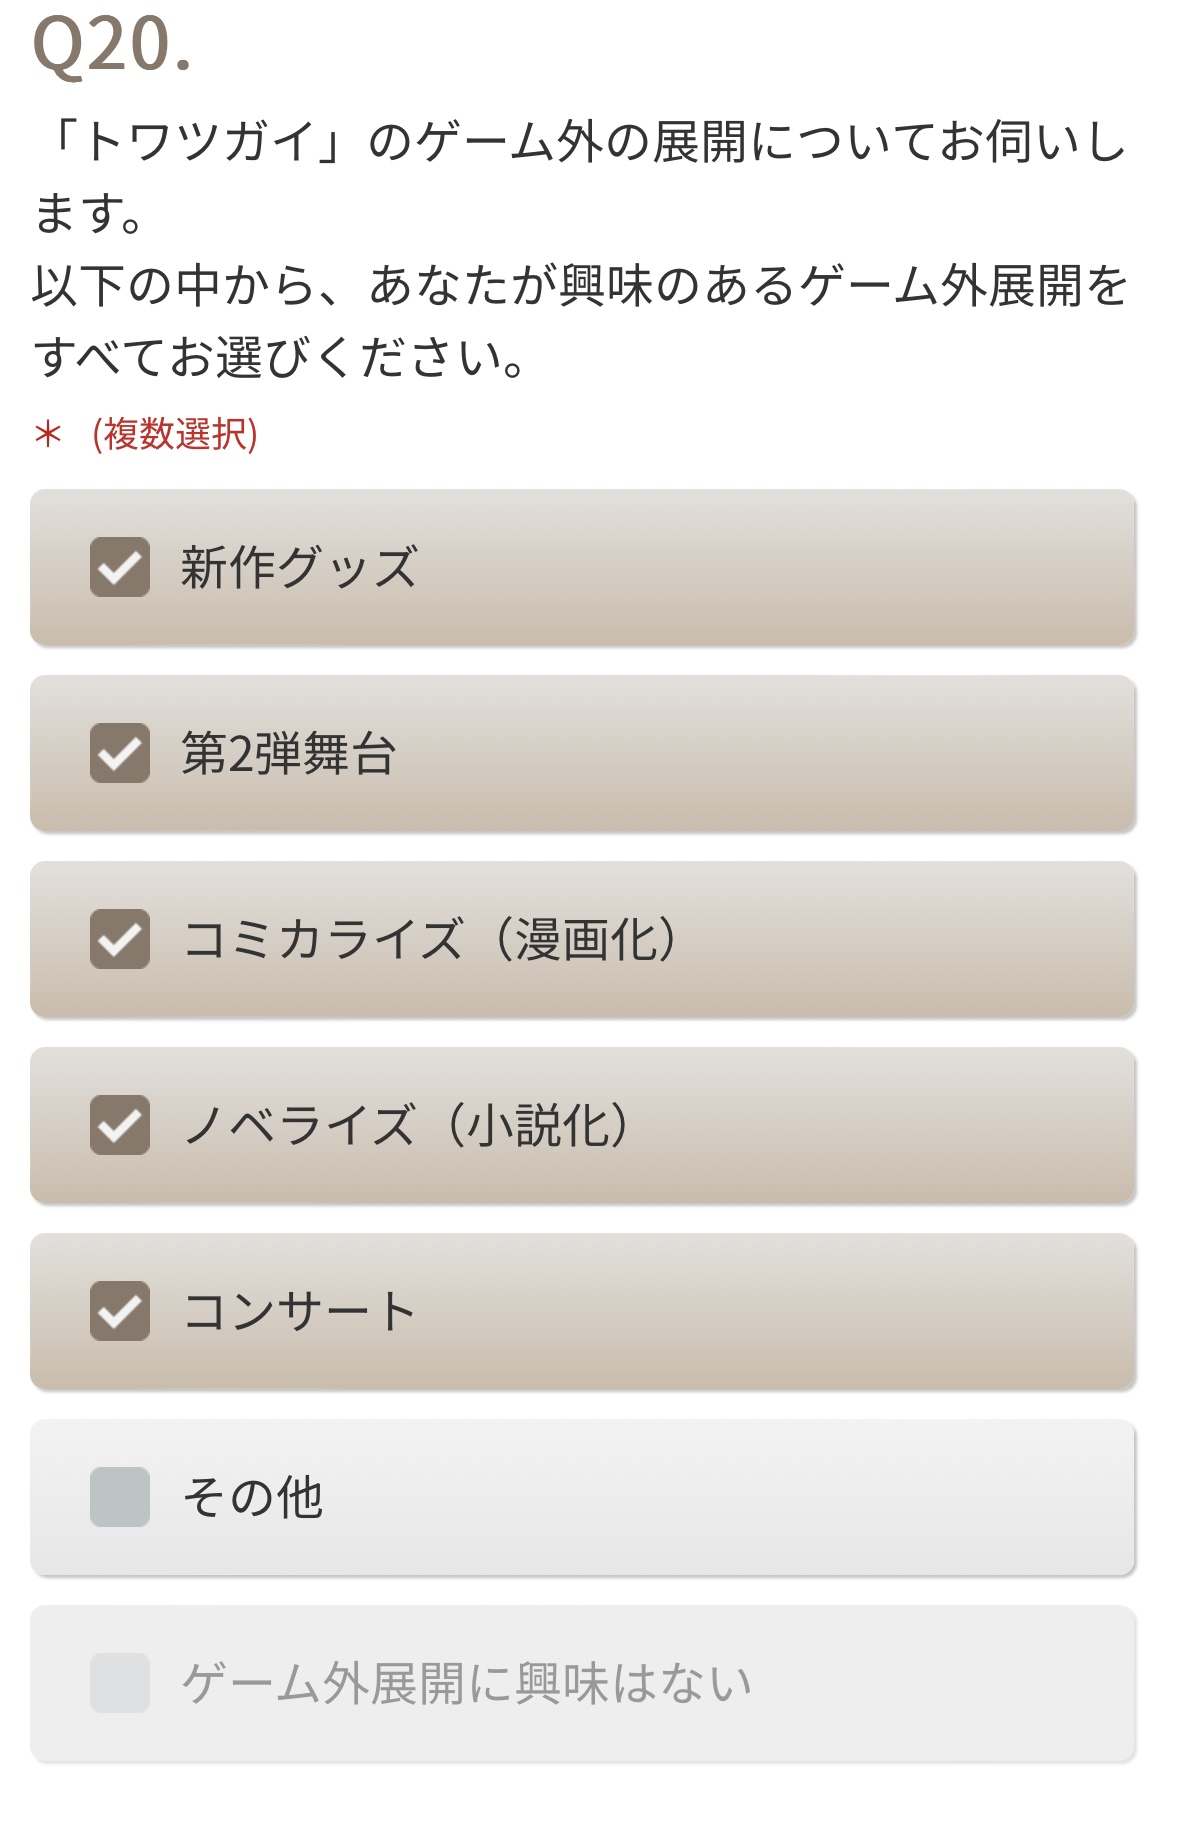Check the その他 checkbox
This screenshot has width=1179, height=1839.
click(x=120, y=1497)
